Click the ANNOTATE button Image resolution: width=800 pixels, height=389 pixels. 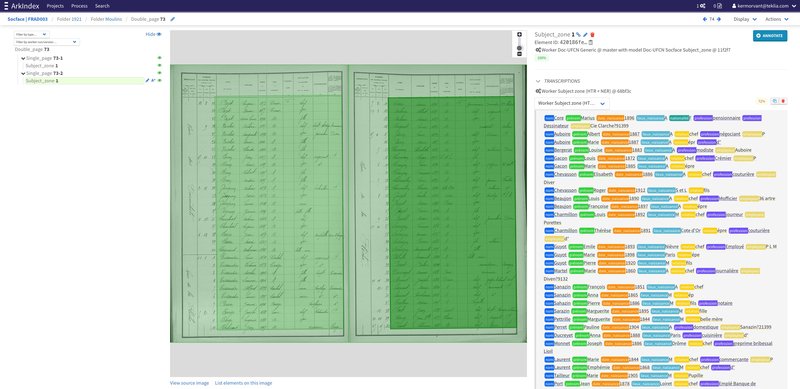(x=770, y=36)
